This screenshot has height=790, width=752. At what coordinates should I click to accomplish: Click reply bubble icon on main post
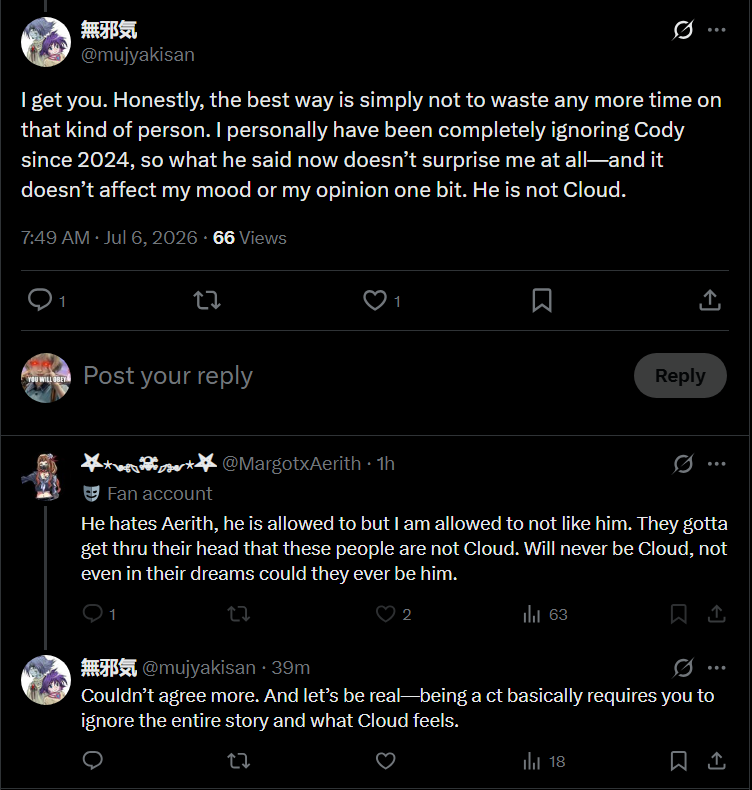point(39,300)
